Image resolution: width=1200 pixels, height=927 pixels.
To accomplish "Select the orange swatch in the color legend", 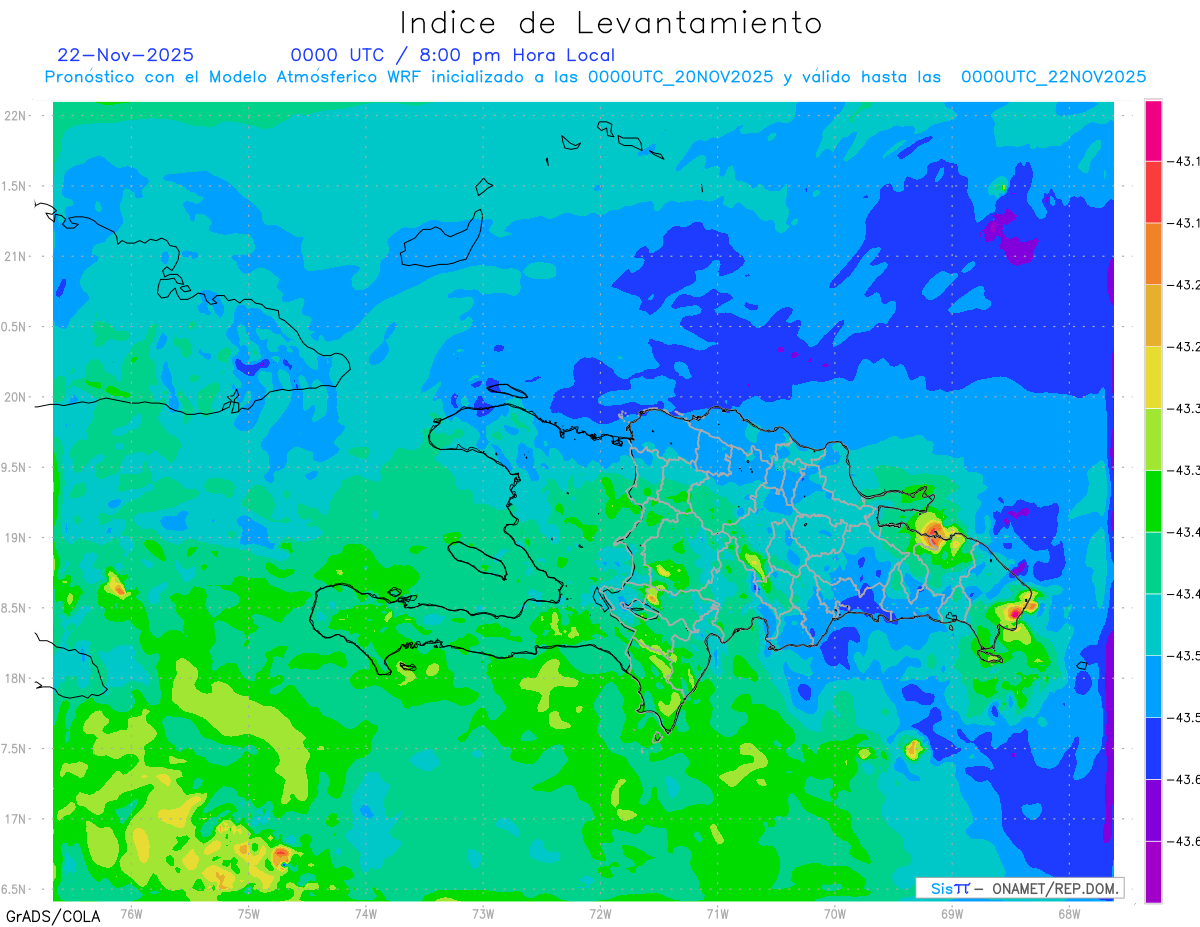I will pos(1153,254).
